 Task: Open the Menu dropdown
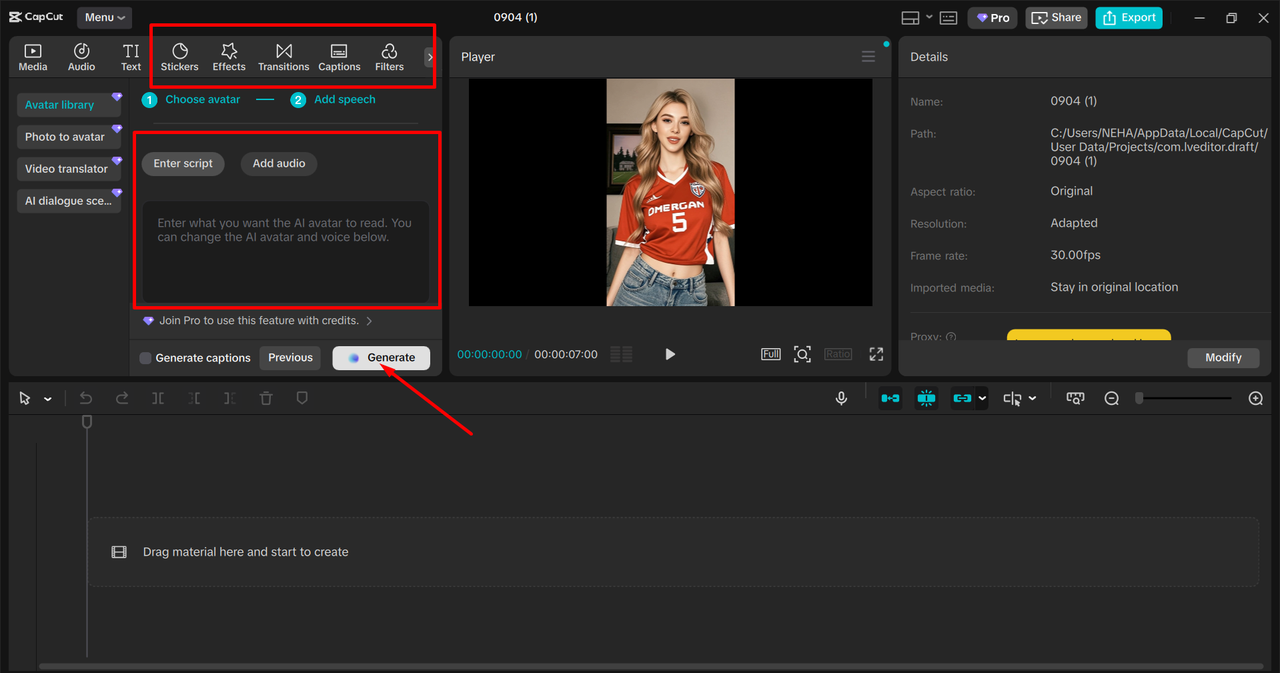104,17
